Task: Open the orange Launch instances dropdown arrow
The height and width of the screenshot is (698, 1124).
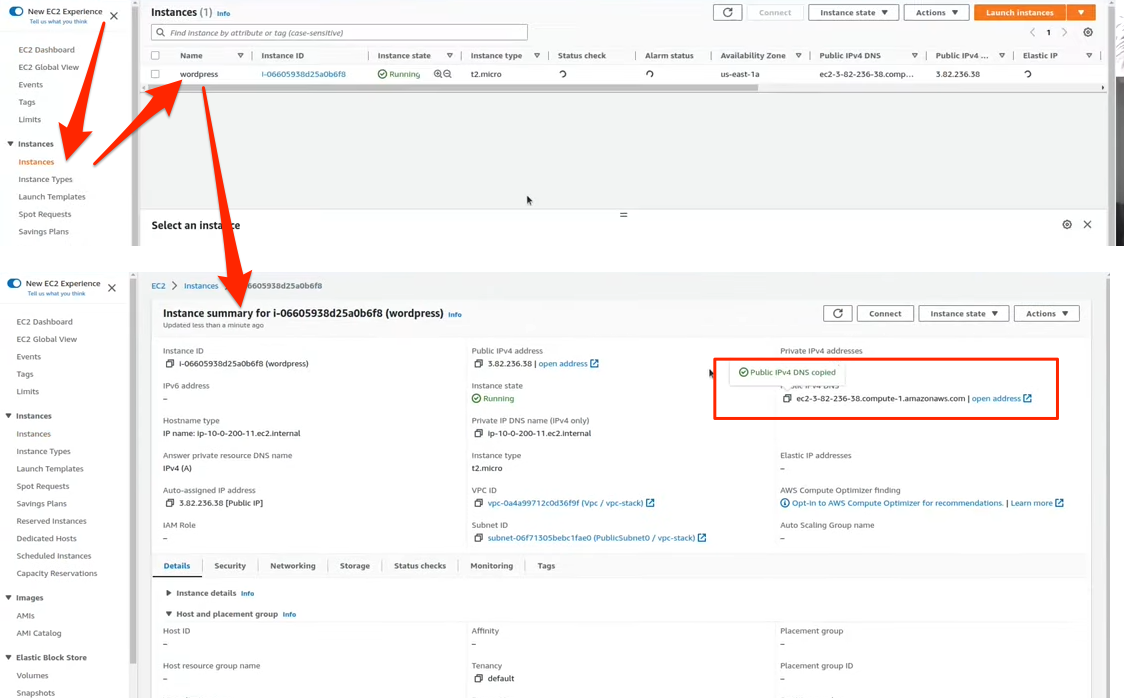Action: tap(1080, 13)
